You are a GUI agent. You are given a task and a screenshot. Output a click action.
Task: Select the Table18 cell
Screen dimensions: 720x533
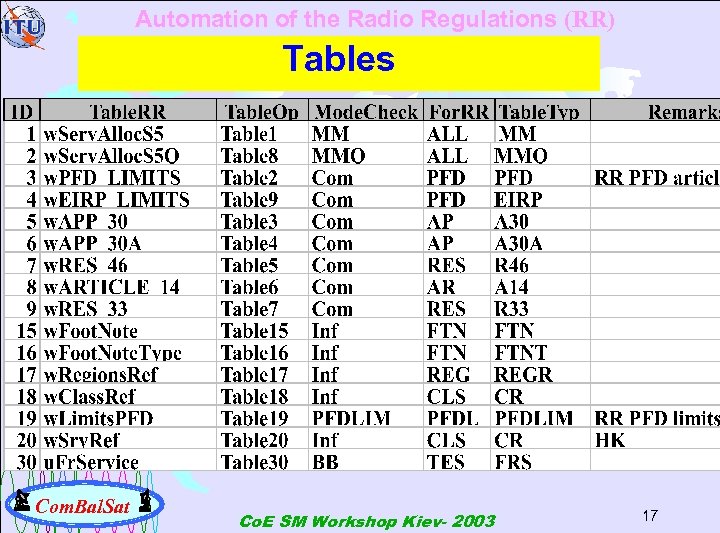point(262,396)
